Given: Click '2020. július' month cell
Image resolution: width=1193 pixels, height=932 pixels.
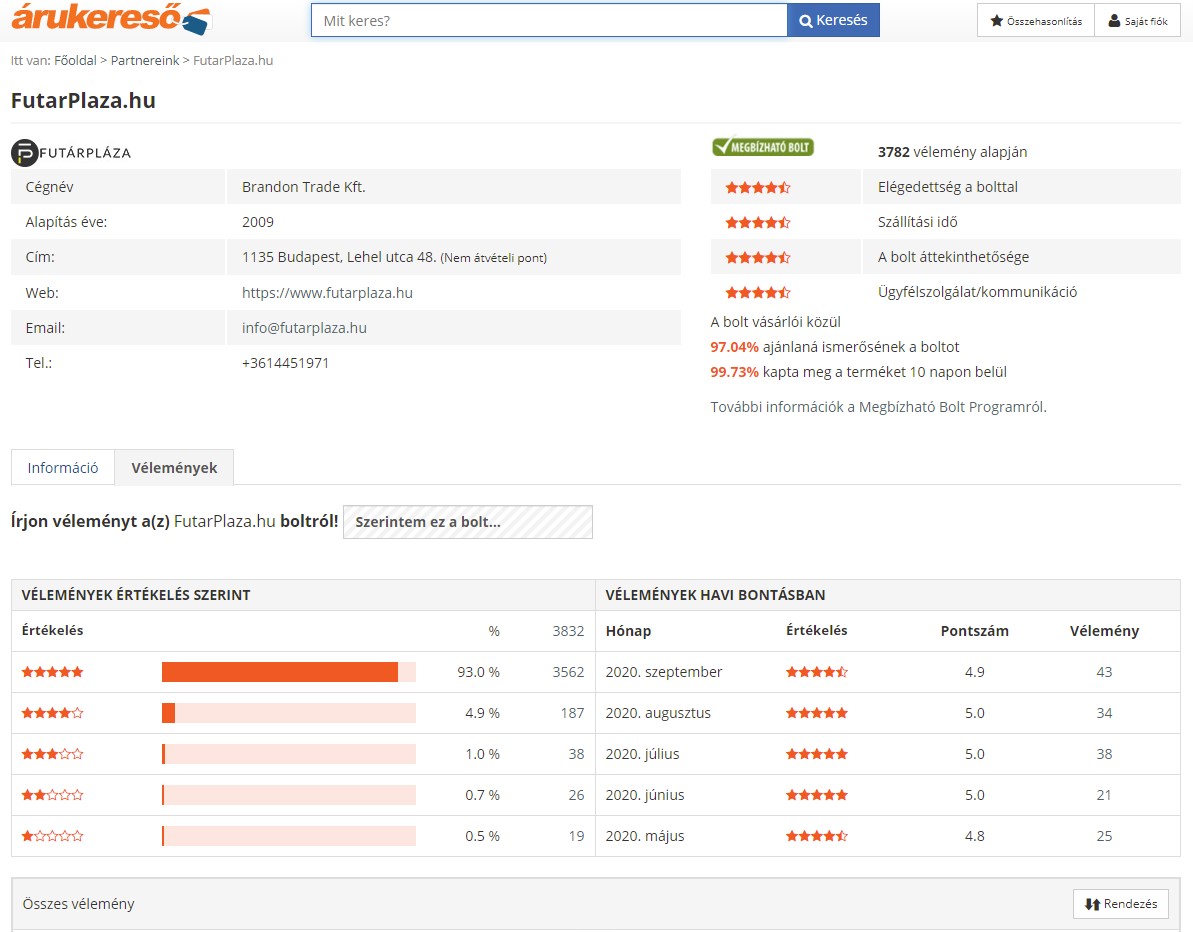Looking at the screenshot, I should tap(643, 754).
